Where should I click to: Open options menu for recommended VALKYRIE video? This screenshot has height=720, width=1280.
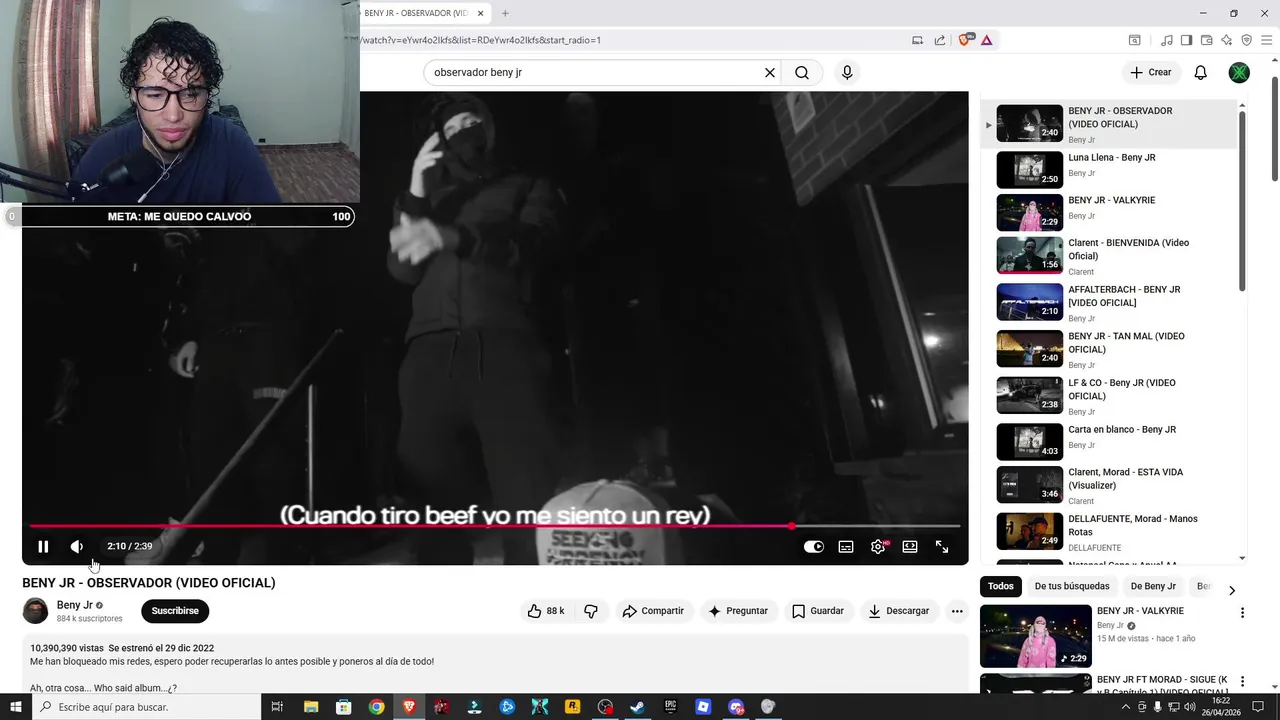(1242, 613)
